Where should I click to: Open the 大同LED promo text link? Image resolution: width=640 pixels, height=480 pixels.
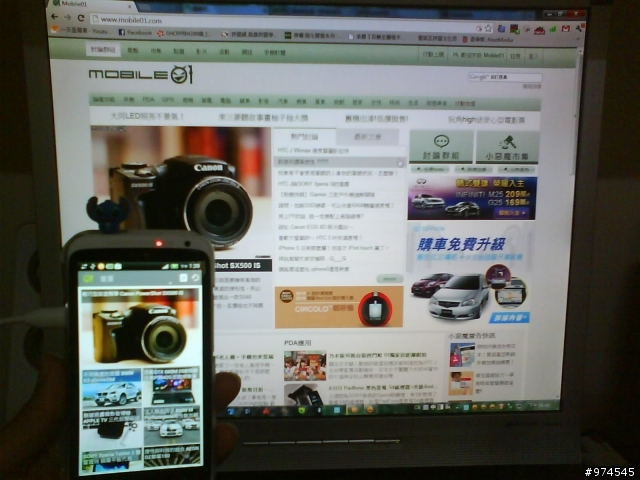click(147, 116)
